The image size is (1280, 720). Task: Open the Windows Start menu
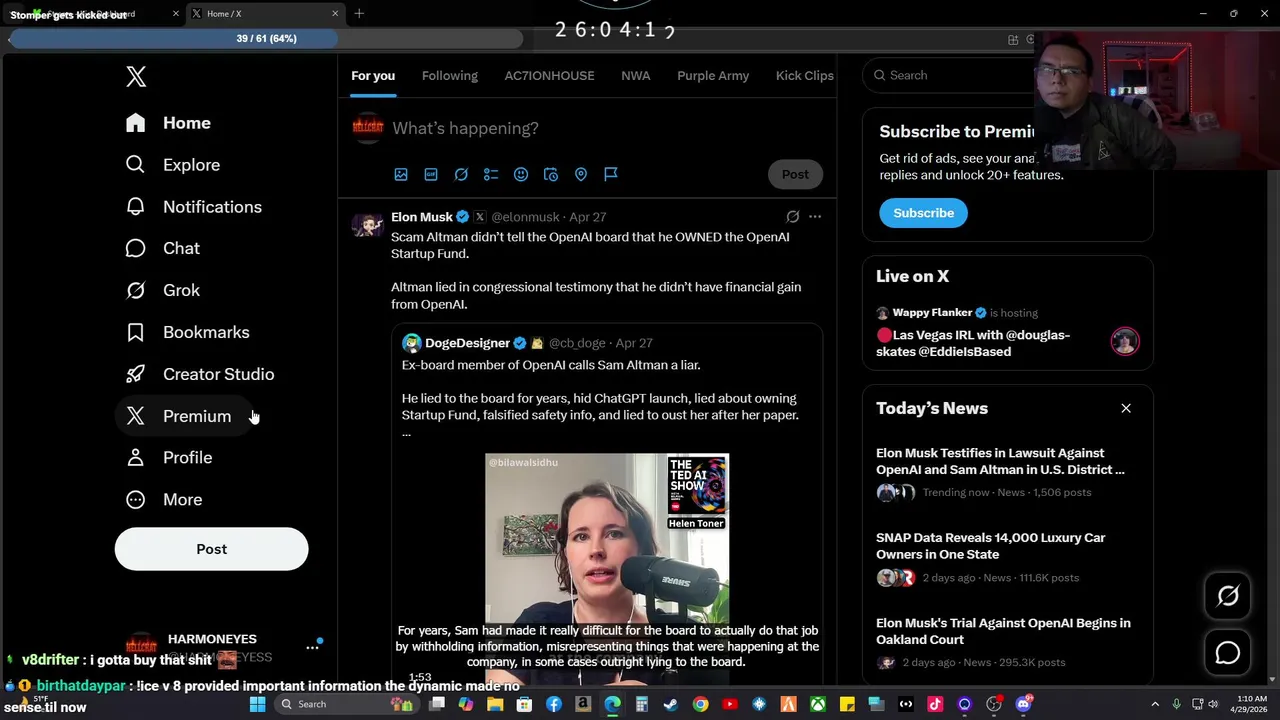257,704
